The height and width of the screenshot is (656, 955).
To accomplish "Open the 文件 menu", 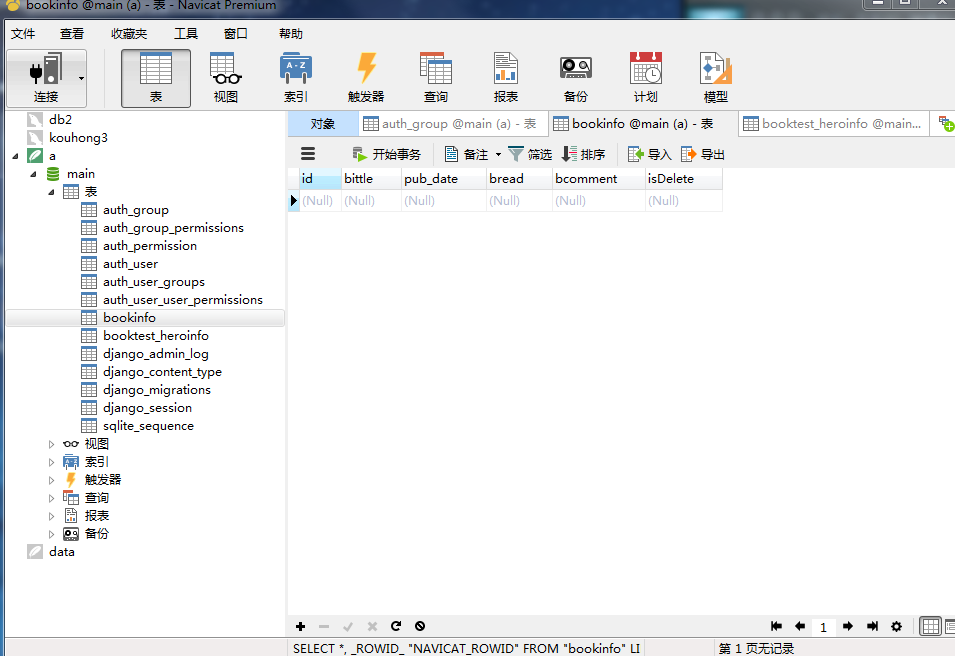I will 23,34.
